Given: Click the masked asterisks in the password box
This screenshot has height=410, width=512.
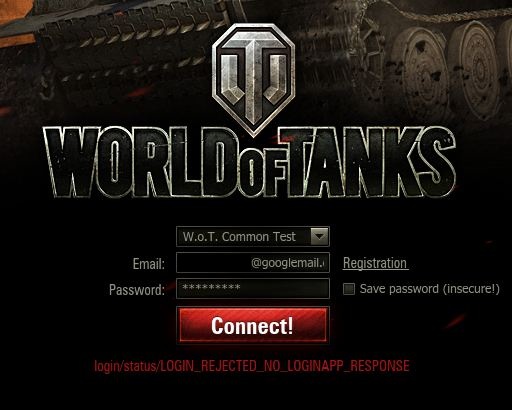Looking at the screenshot, I should click(x=211, y=287).
